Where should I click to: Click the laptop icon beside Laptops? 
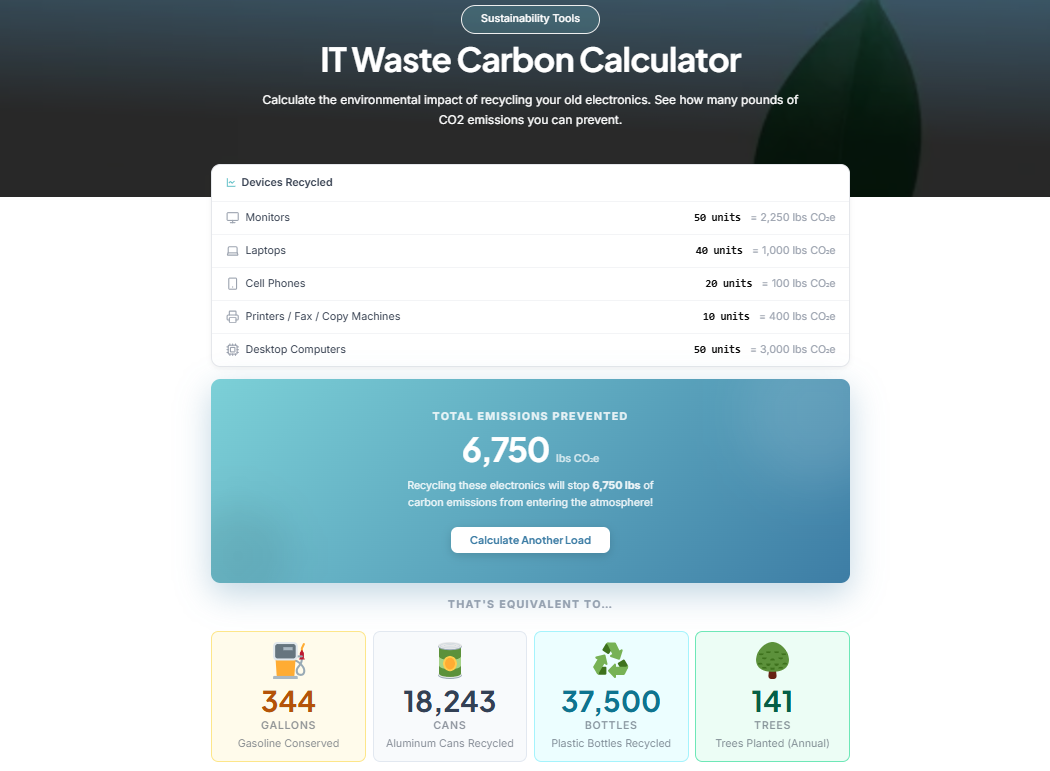click(x=232, y=251)
